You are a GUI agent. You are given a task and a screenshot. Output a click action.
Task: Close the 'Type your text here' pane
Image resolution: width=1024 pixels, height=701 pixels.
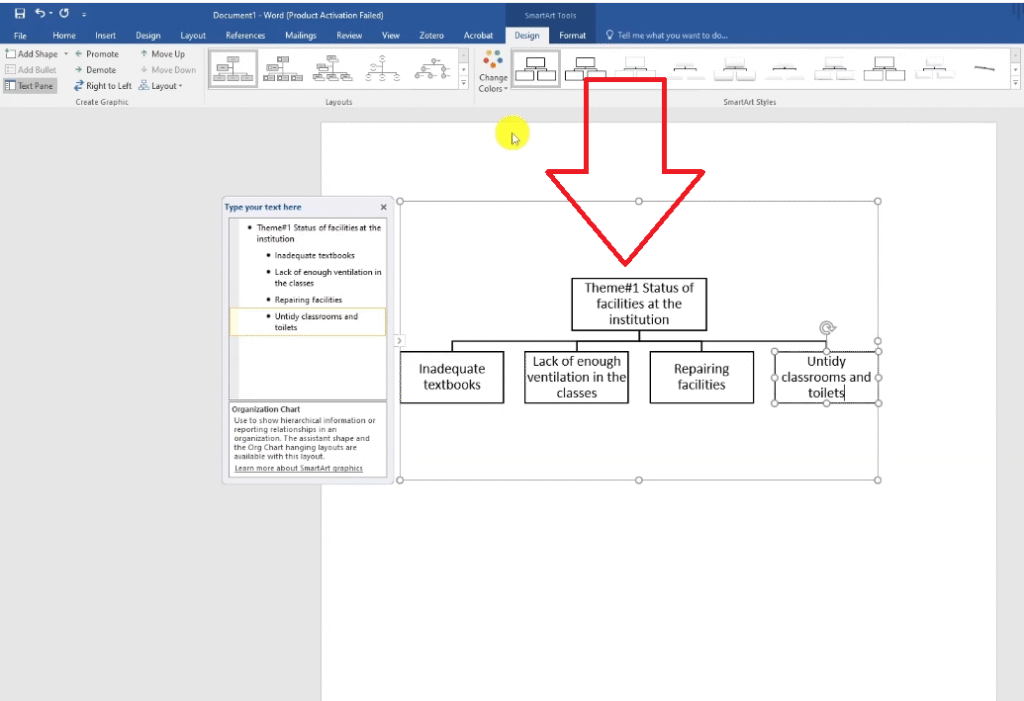tap(383, 207)
